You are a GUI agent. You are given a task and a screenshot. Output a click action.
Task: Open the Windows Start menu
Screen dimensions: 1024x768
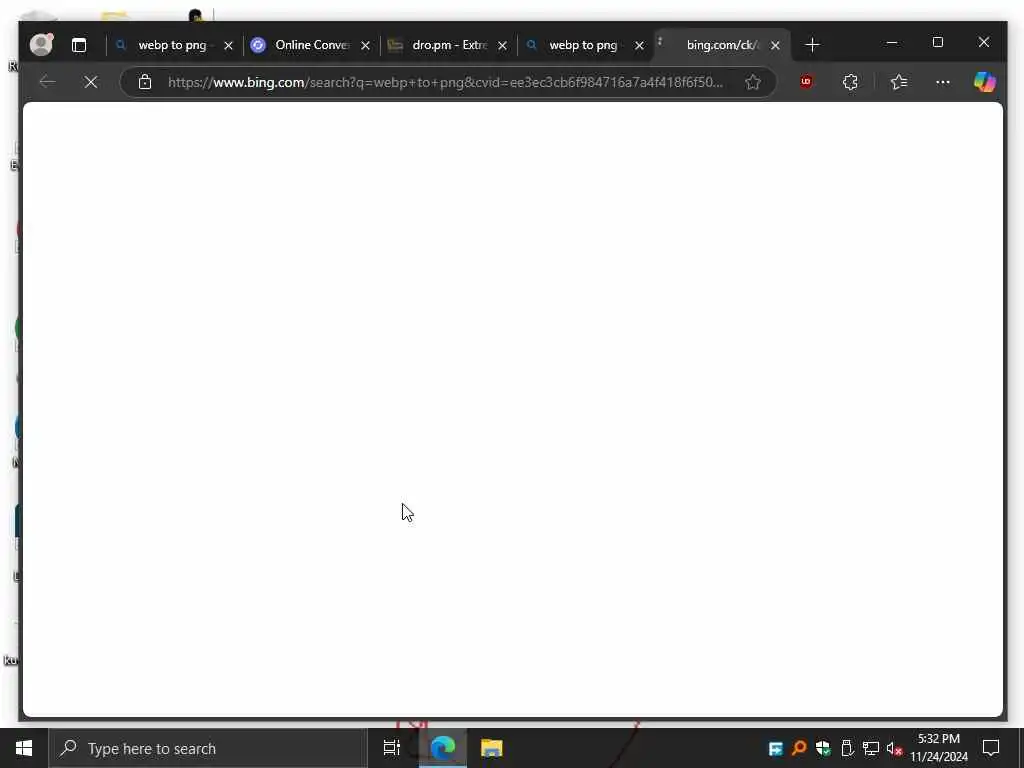pyautogui.click(x=24, y=748)
